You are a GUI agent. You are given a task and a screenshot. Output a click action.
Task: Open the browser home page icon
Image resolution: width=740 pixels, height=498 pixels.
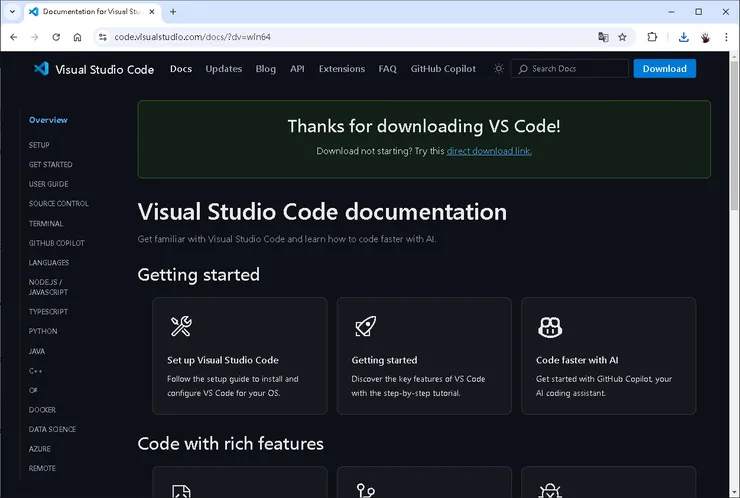[77, 37]
